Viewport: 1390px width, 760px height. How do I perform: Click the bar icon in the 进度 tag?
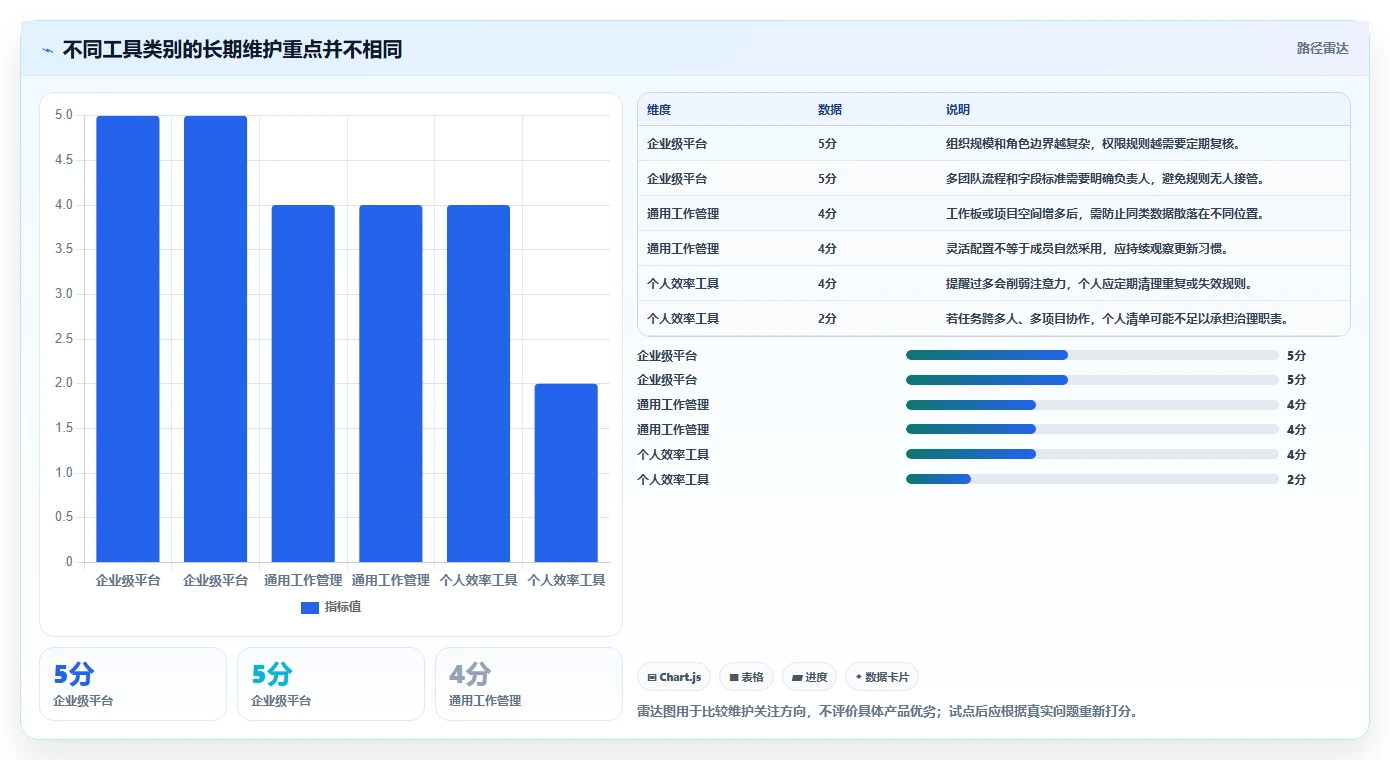797,678
